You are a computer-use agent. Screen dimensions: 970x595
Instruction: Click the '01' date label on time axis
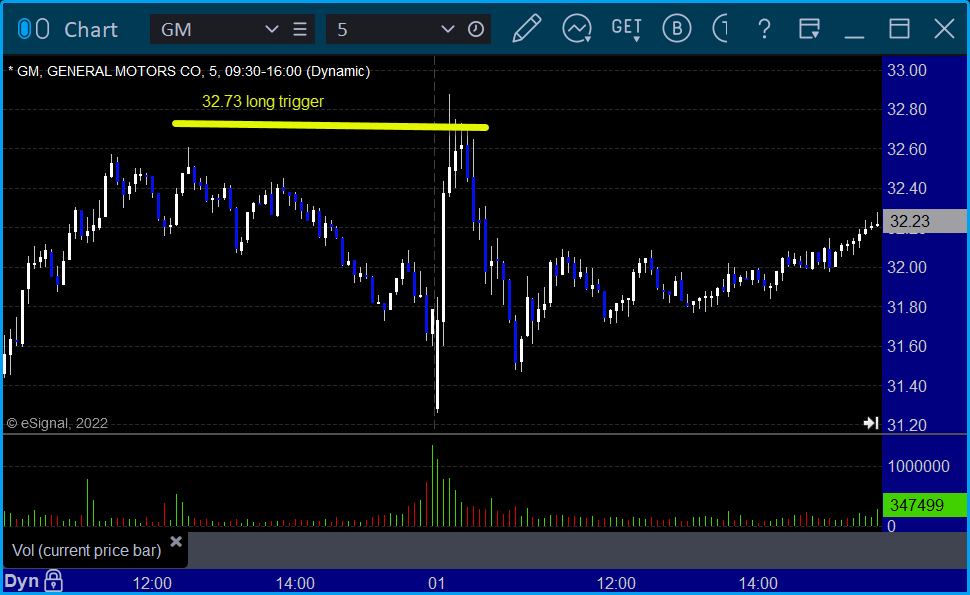[437, 583]
